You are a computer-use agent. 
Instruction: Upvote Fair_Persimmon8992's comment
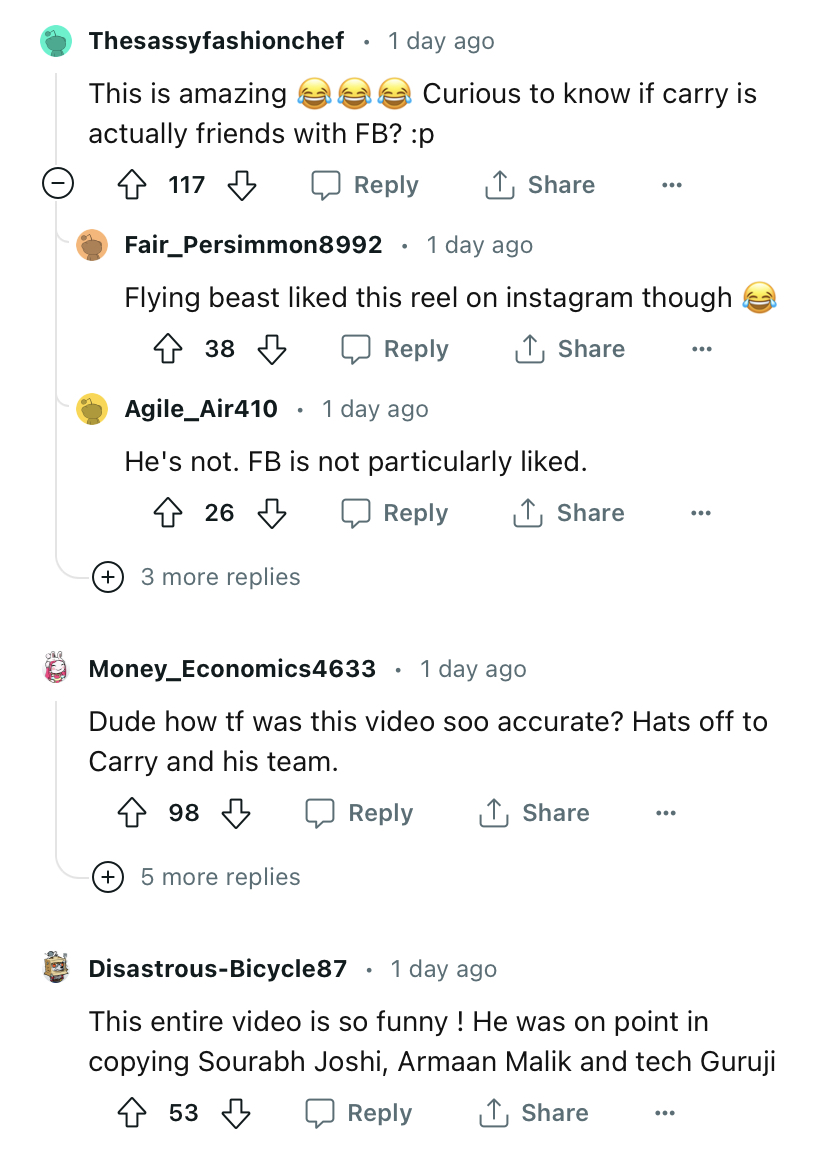coord(168,349)
